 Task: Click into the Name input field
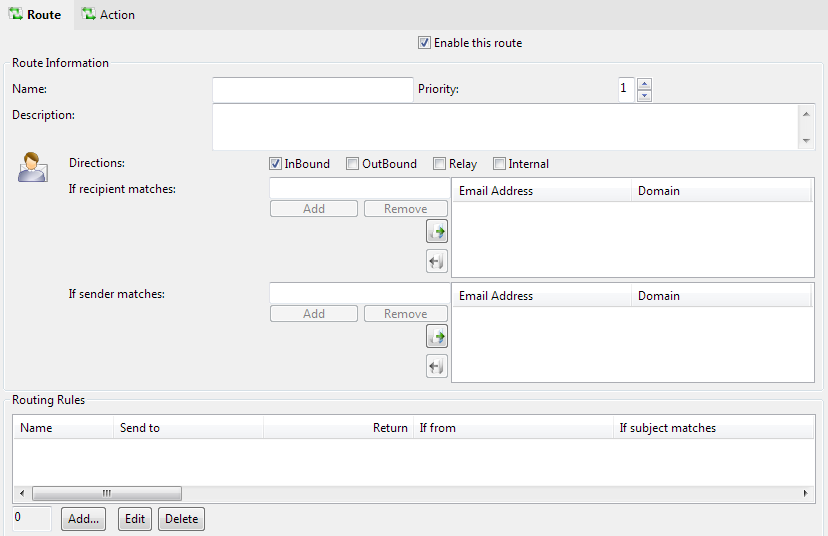pos(313,90)
